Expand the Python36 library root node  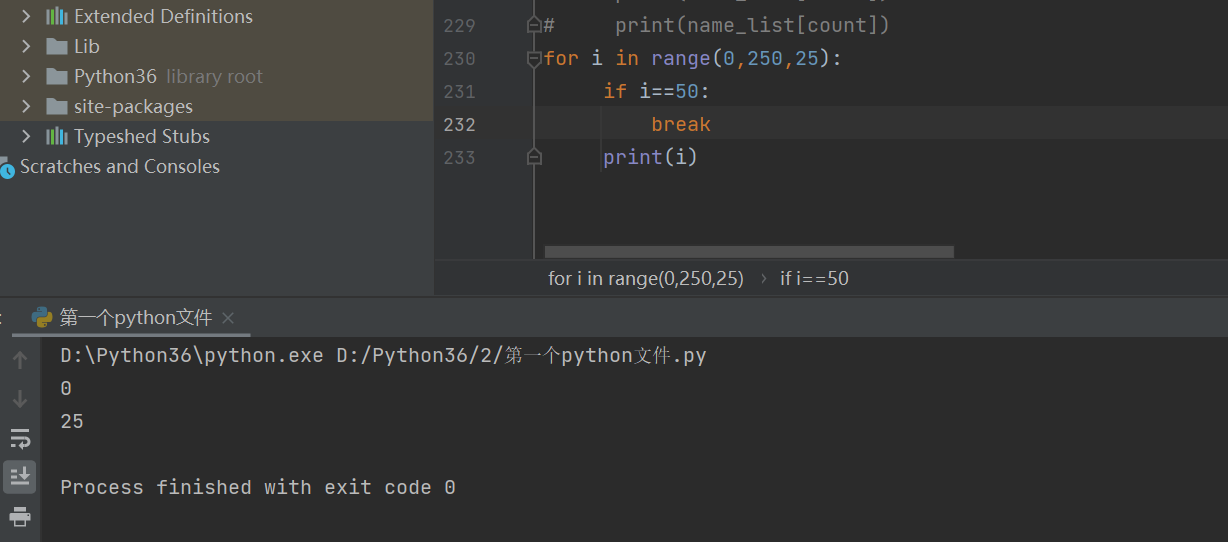pyautogui.click(x=26, y=76)
